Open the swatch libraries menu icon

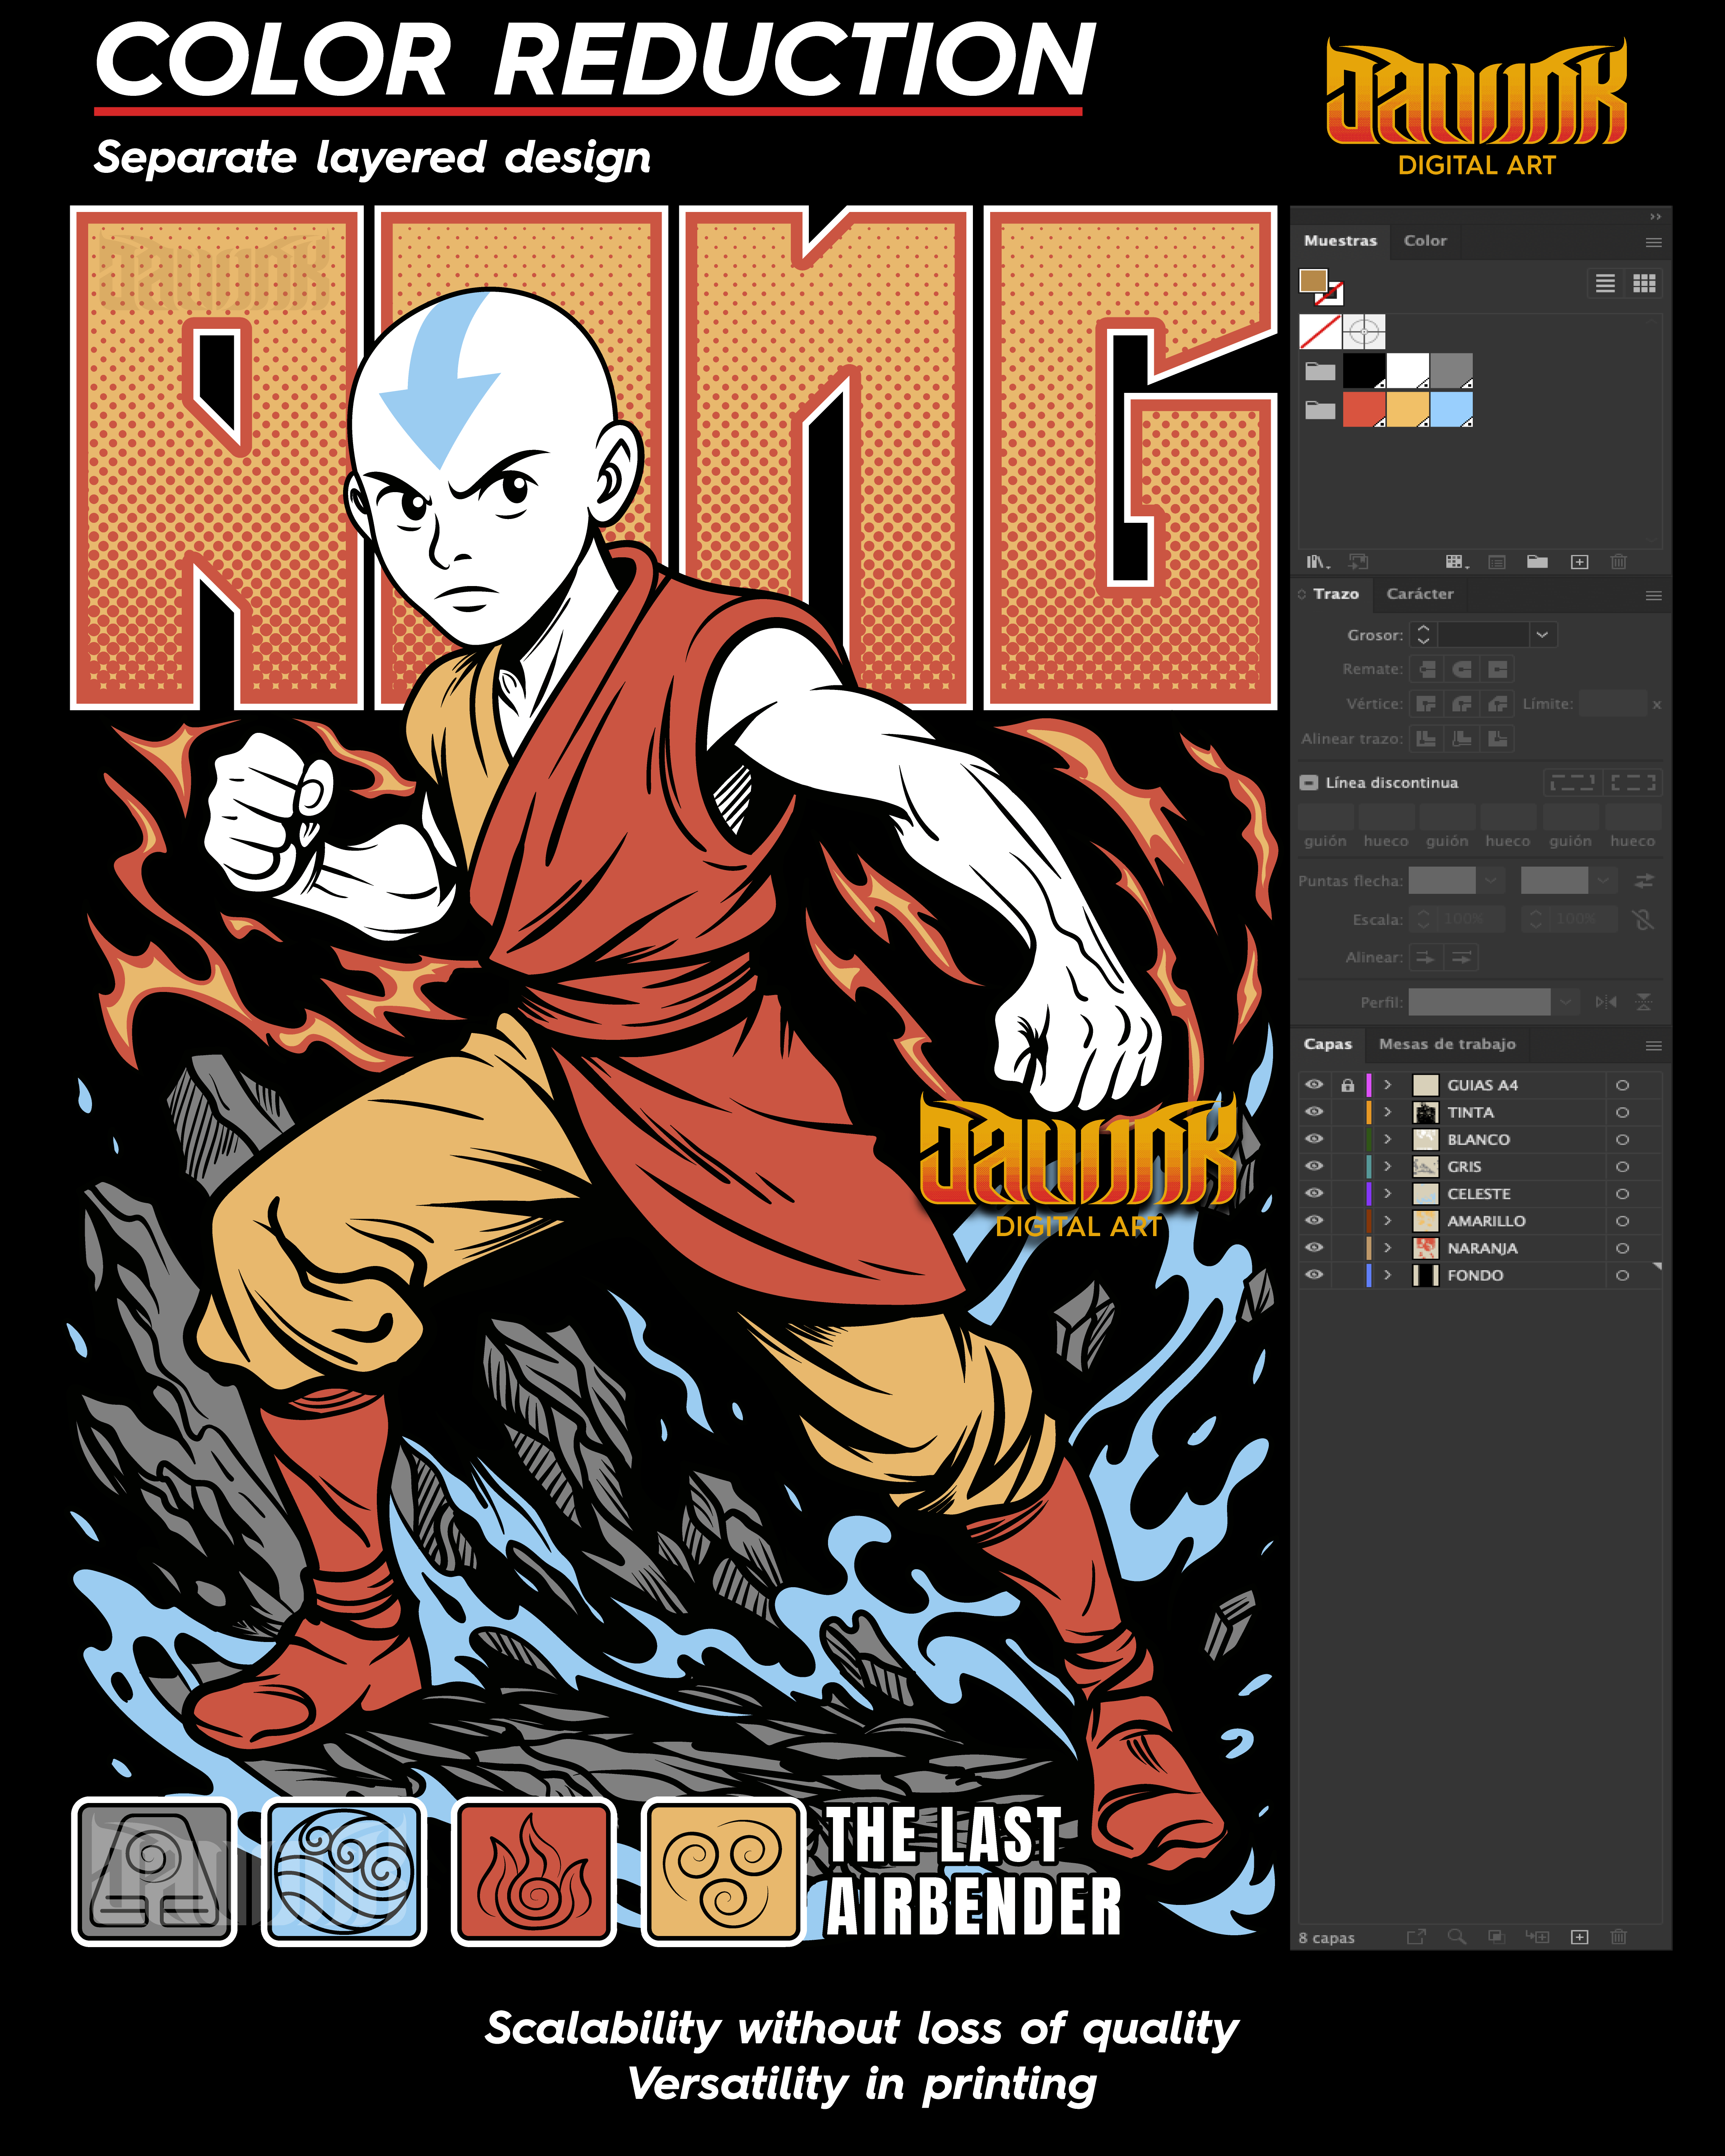pyautogui.click(x=1318, y=562)
